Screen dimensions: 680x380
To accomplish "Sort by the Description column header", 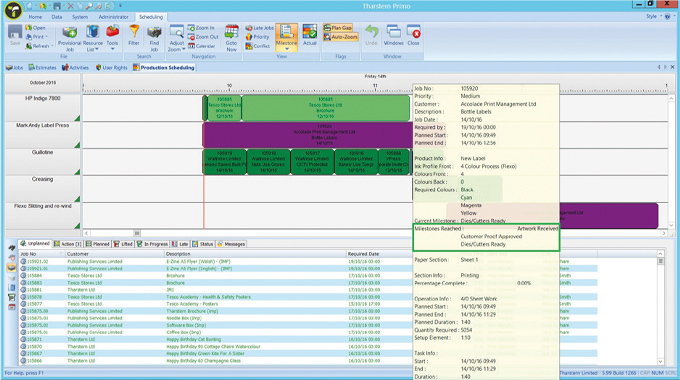I will point(255,254).
